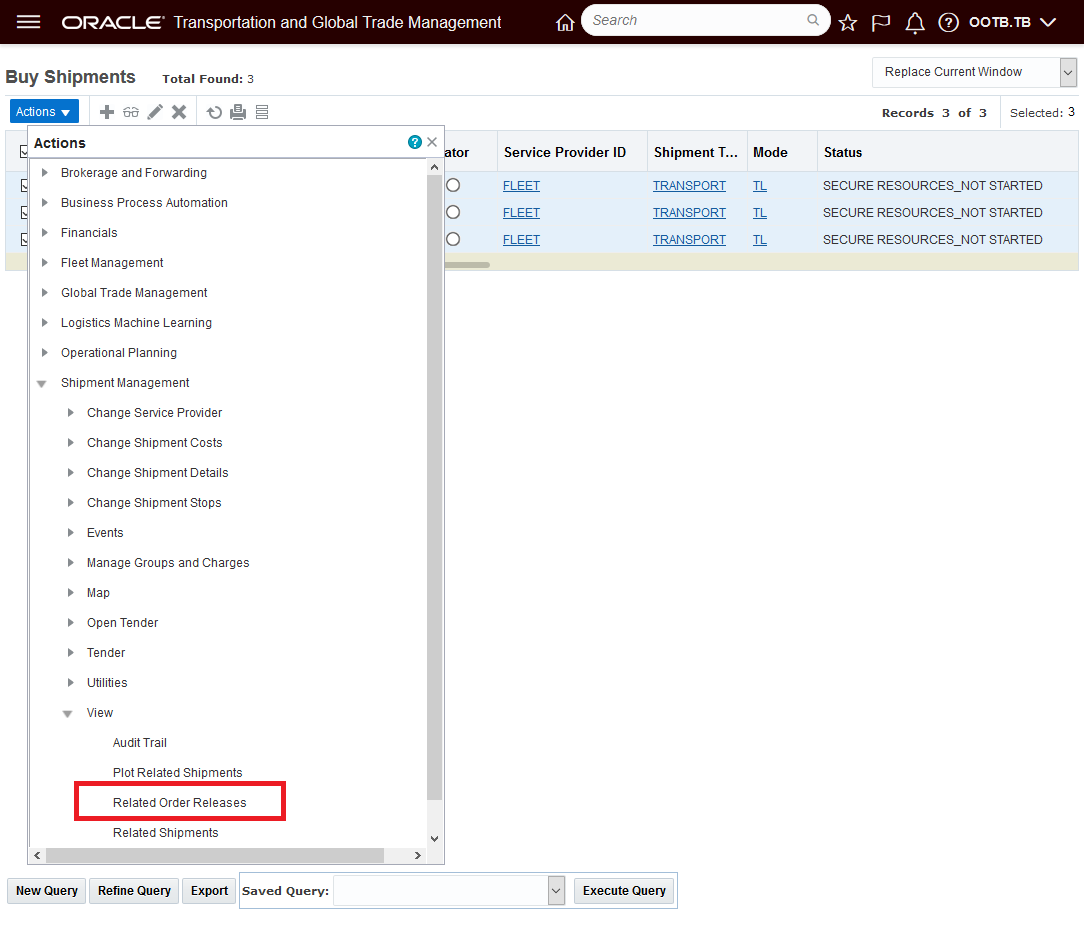
Task: Select radio button in first FLEET row
Action: tap(453, 185)
